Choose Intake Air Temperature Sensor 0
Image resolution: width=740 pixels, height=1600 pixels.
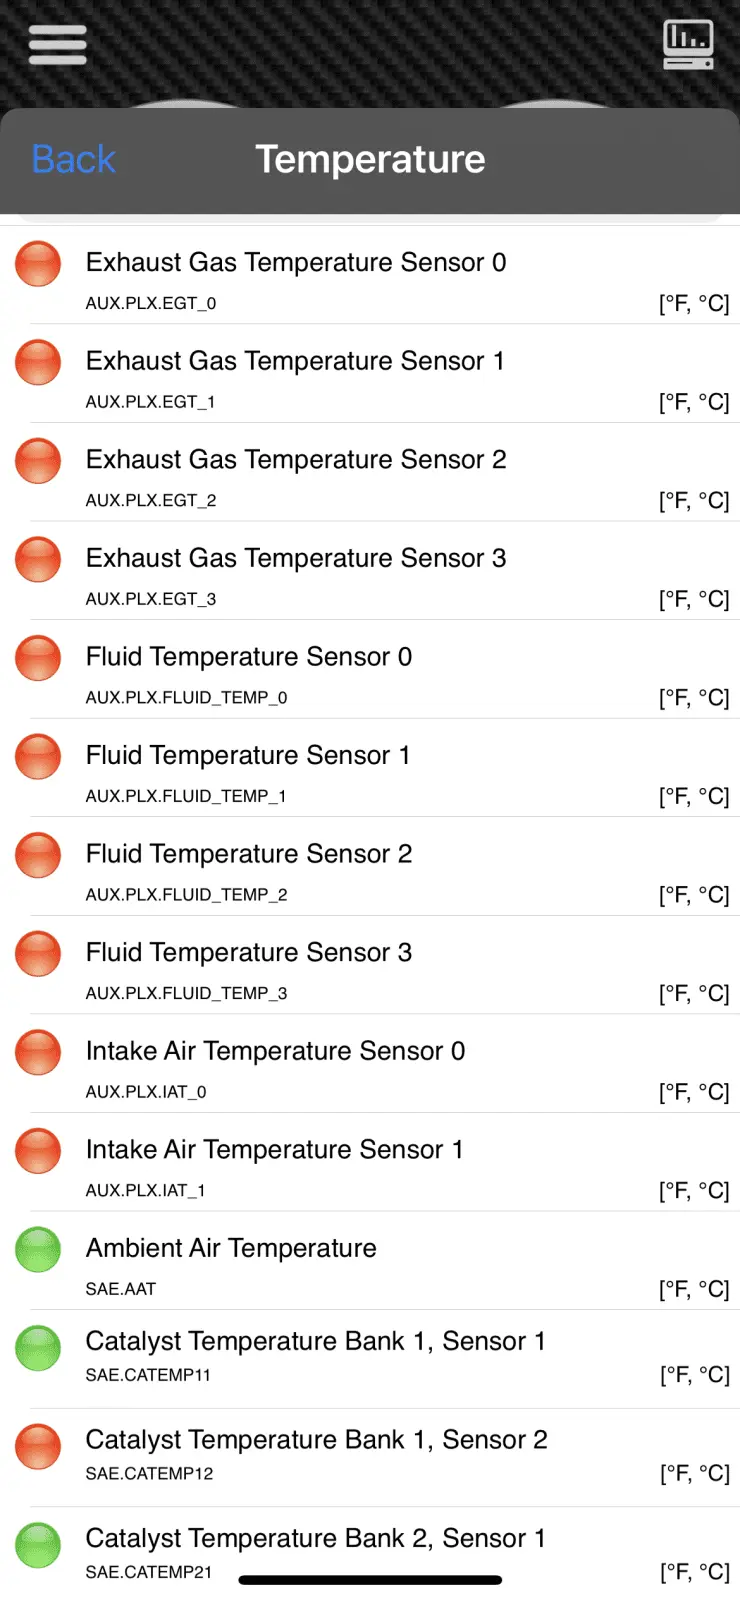275,1051
